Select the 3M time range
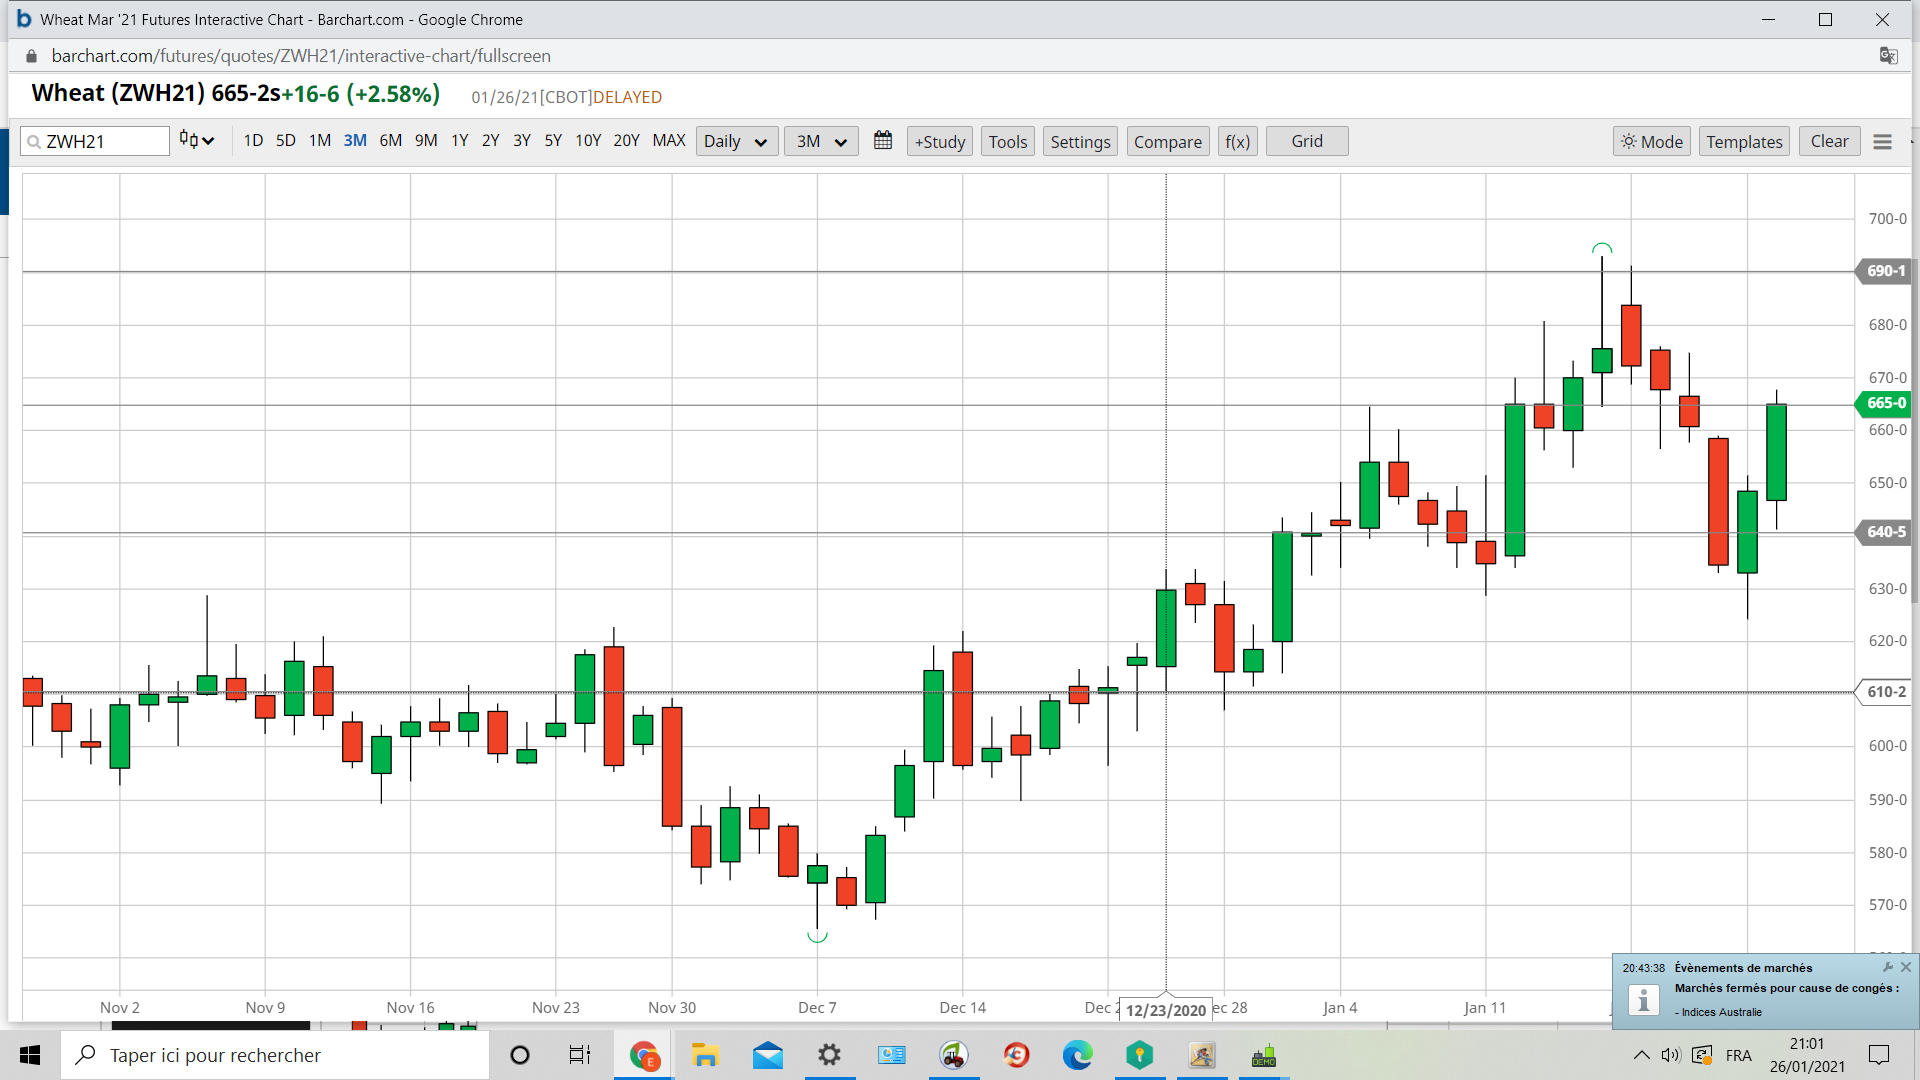Image resolution: width=1920 pixels, height=1080 pixels. [x=355, y=141]
